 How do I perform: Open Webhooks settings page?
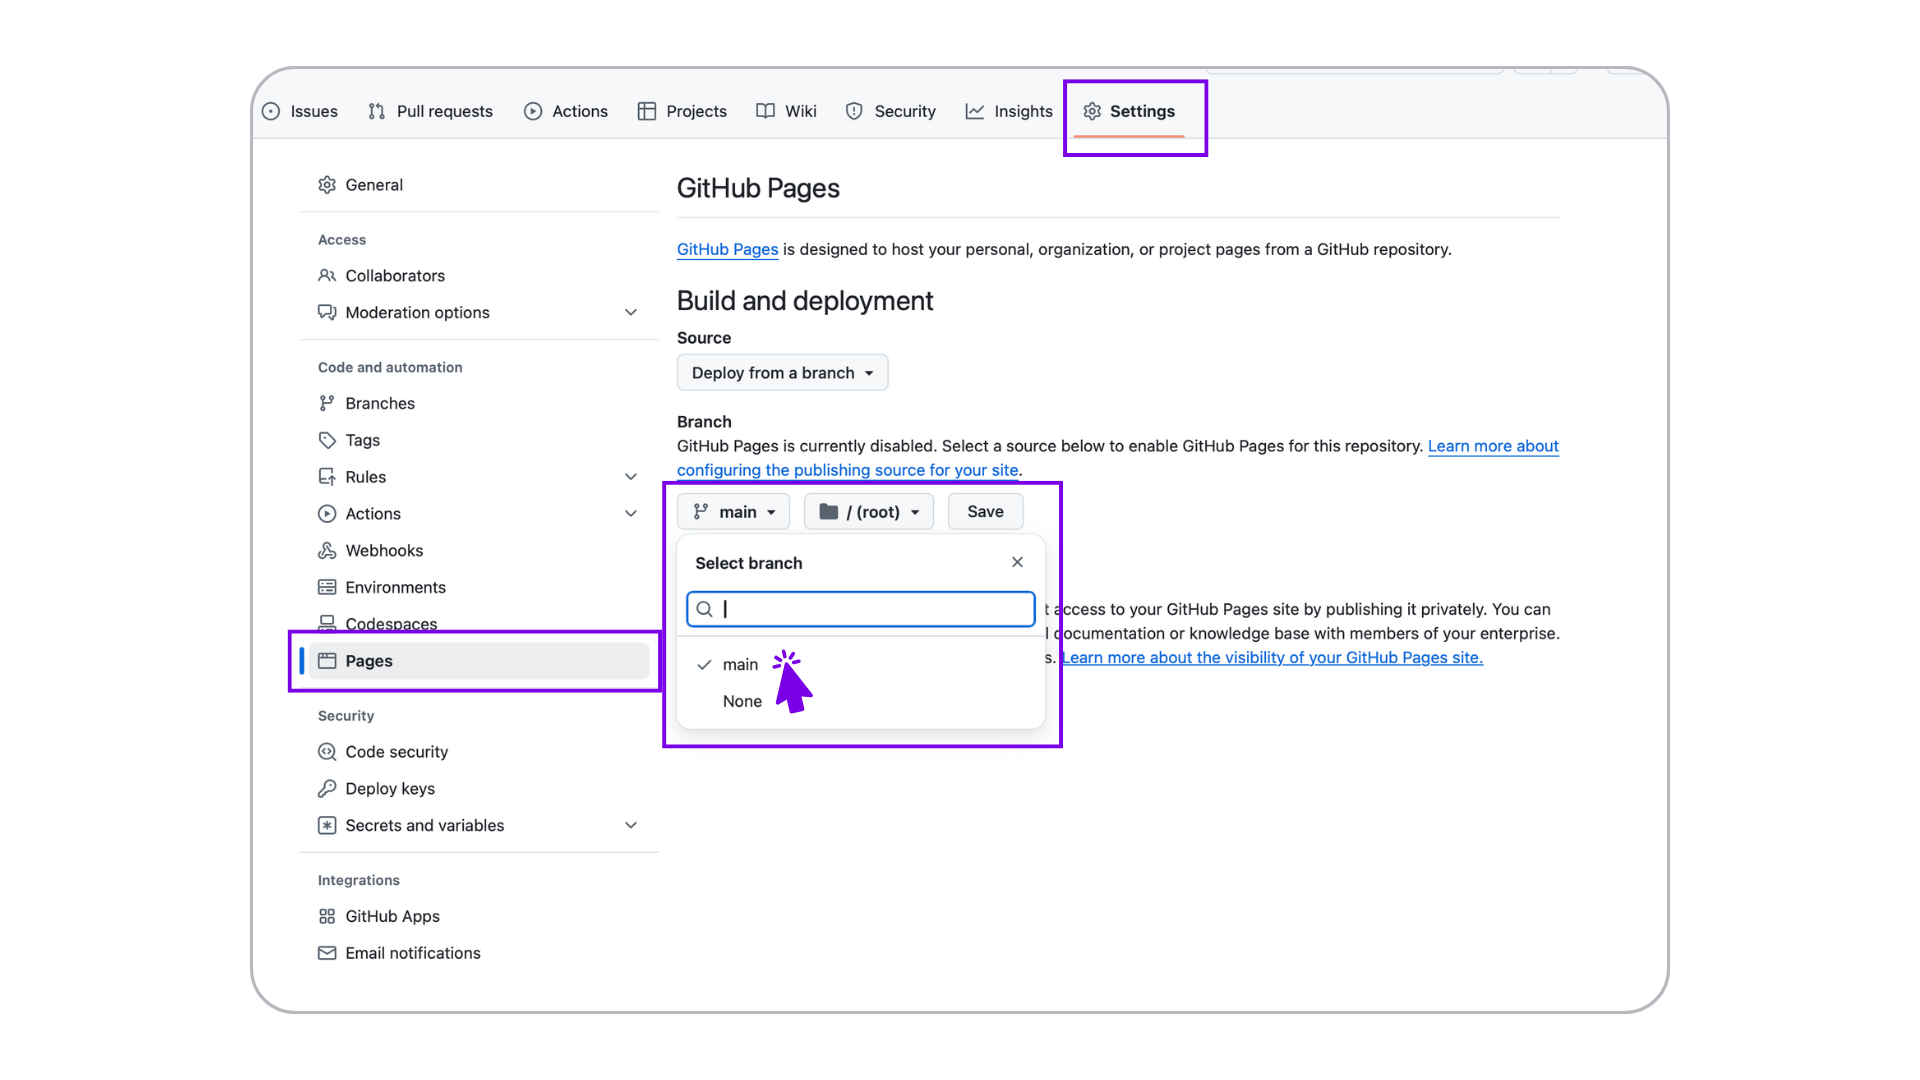coord(479,551)
